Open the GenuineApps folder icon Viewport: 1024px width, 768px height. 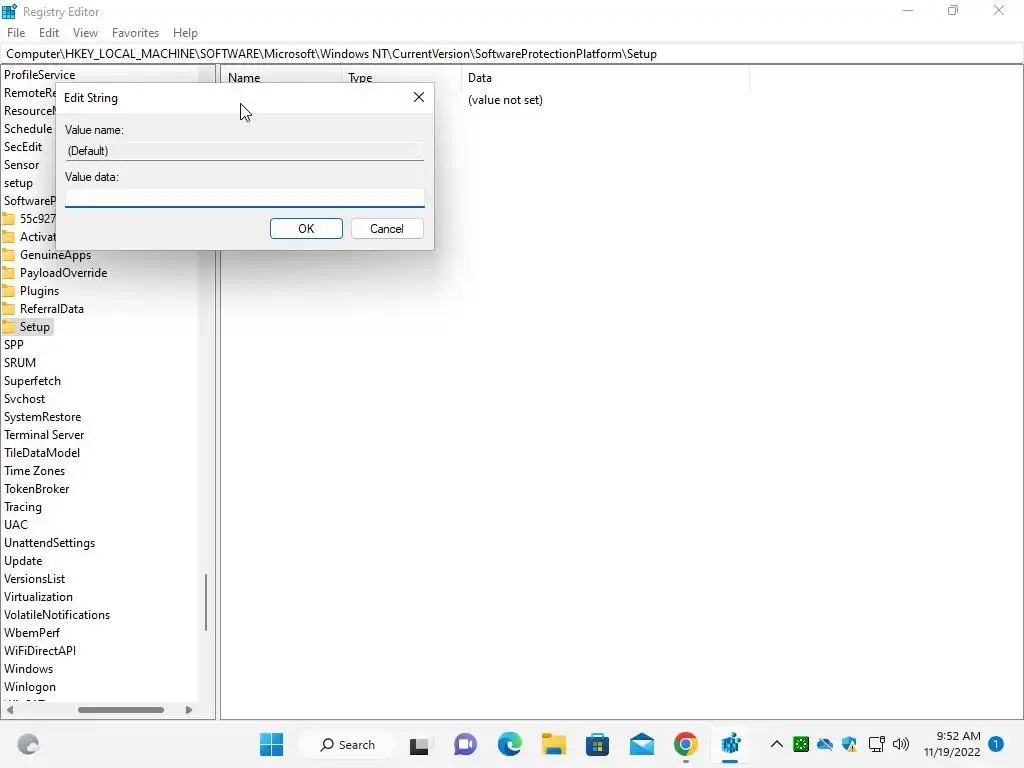(8, 255)
